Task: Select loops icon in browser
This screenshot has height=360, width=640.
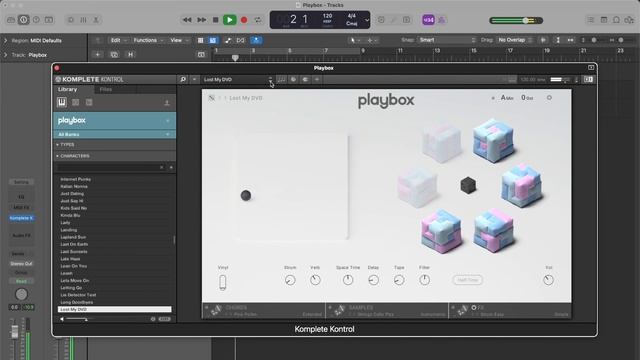Action: tap(76, 102)
